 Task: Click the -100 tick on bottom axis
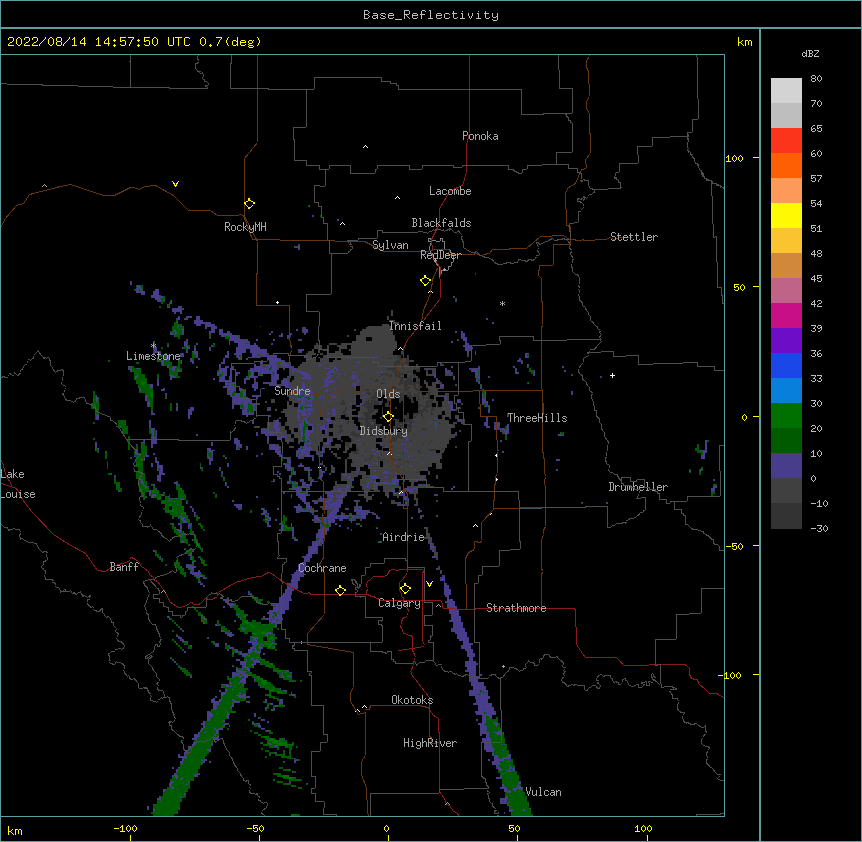coord(125,828)
